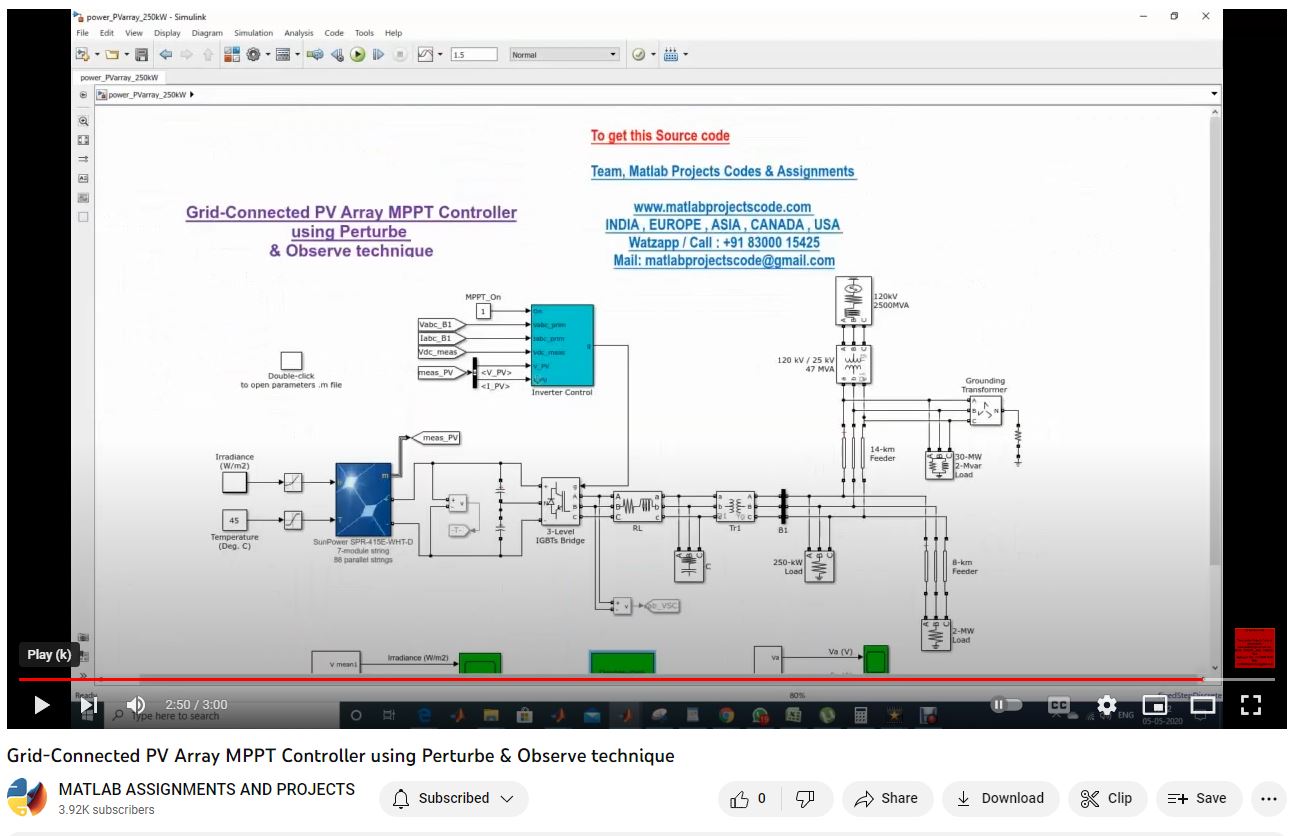Click the Back arrow in Simulink toolbar
This screenshot has width=1297, height=836.
point(166,54)
